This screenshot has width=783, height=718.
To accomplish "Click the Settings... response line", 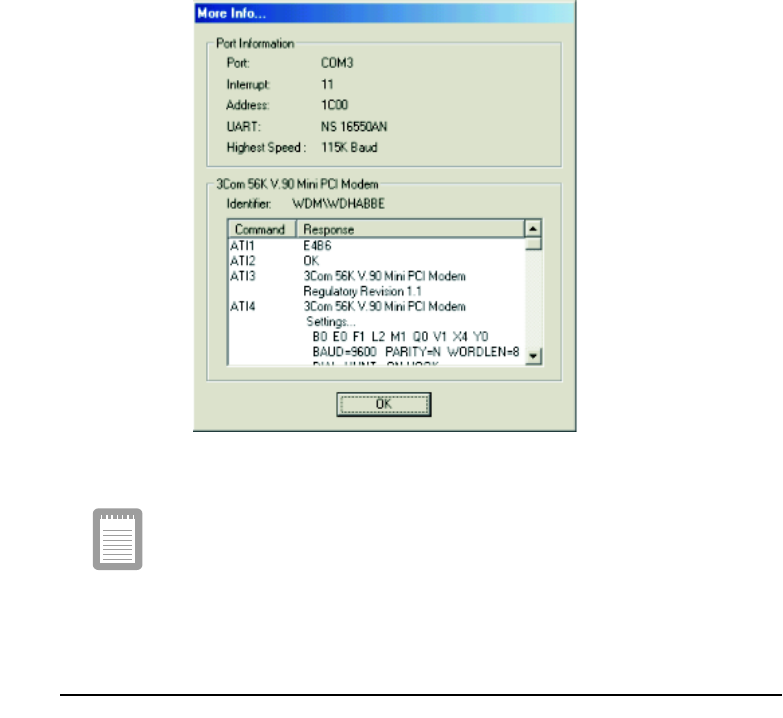I will [x=331, y=322].
